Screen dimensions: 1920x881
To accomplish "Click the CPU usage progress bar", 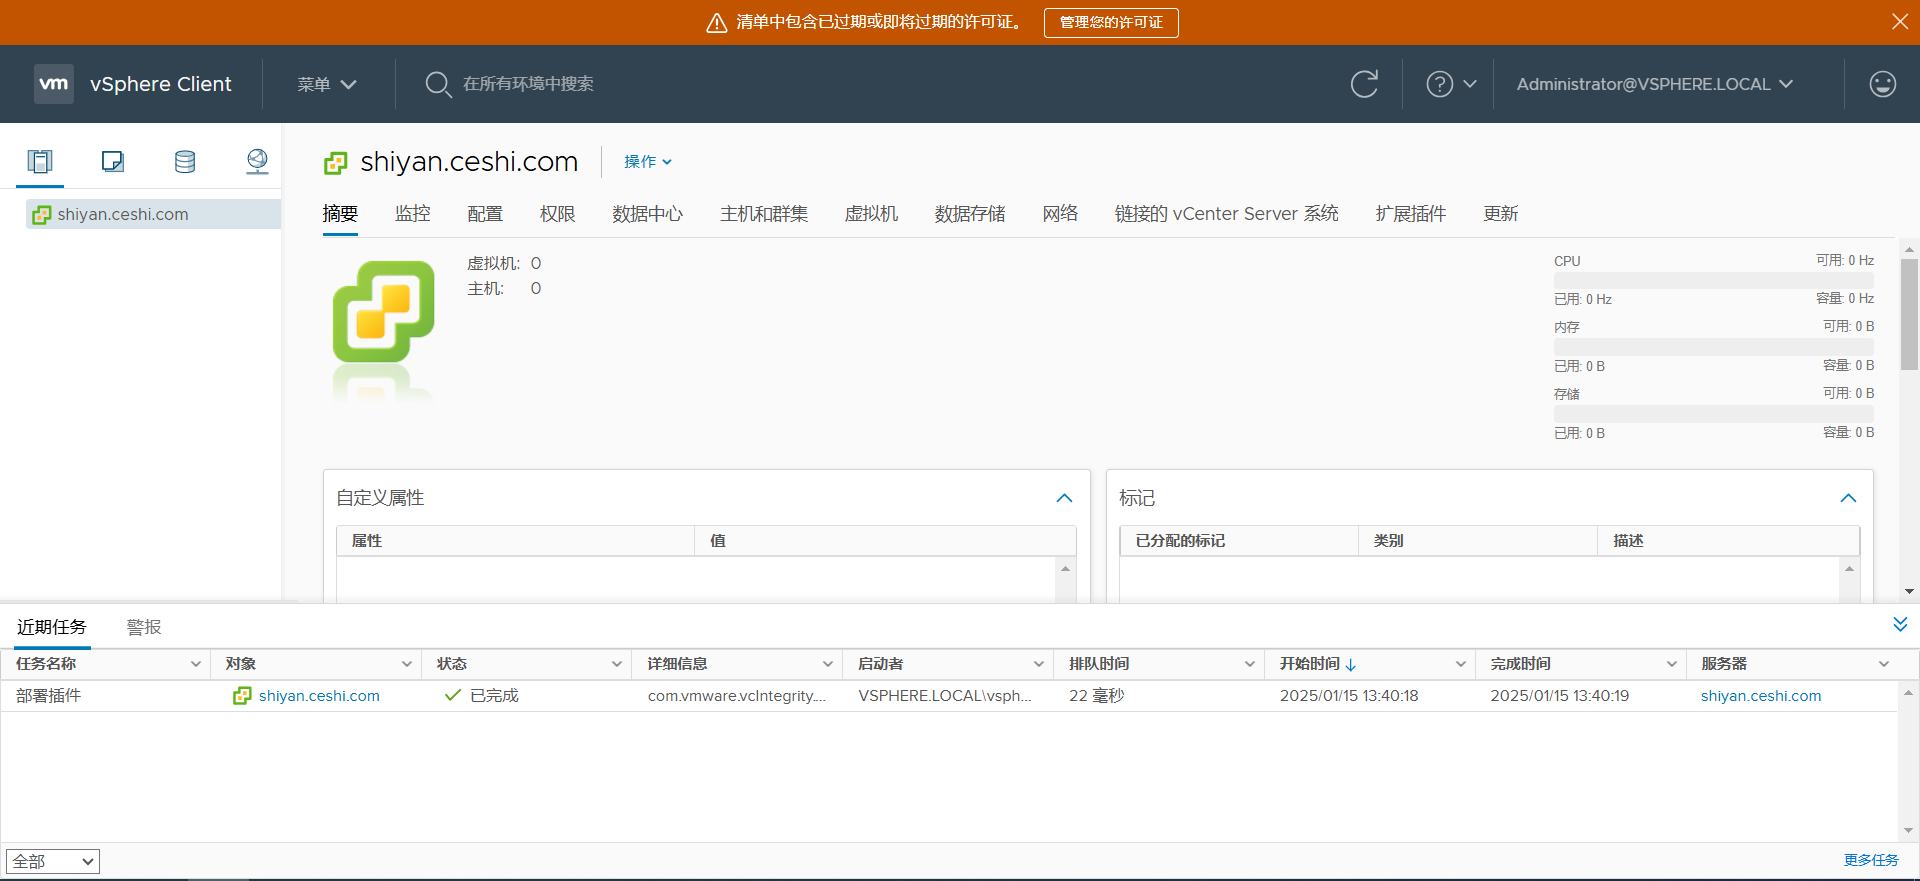I will click(x=1714, y=280).
